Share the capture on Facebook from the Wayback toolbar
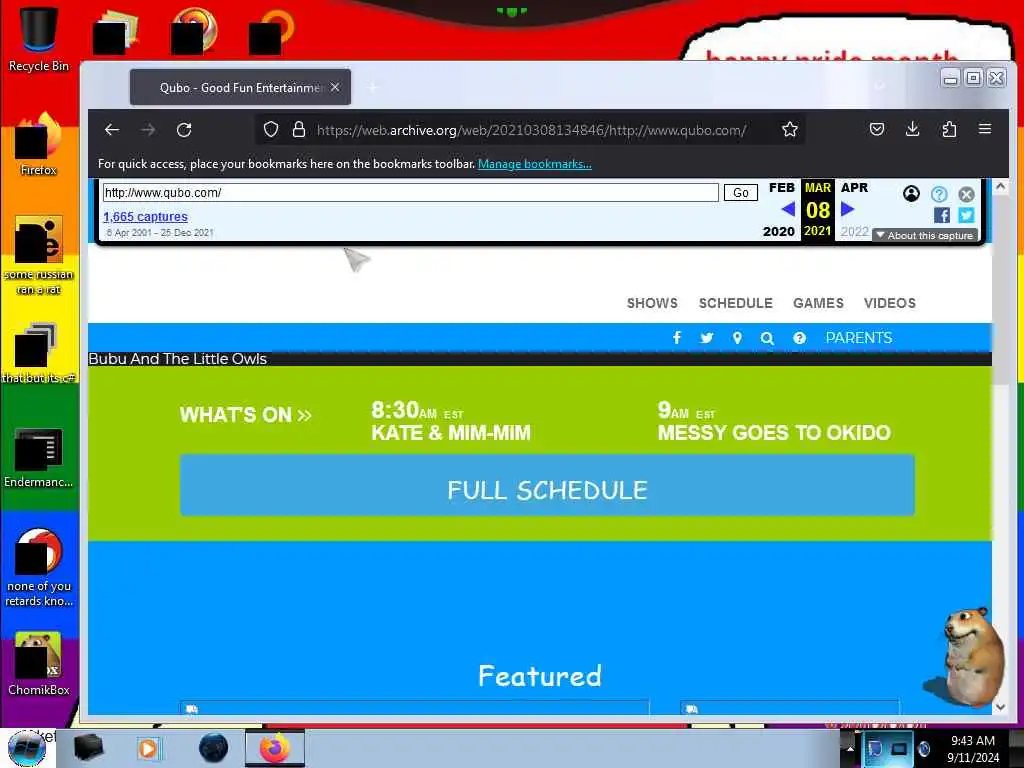This screenshot has height=768, width=1024. 942,215
